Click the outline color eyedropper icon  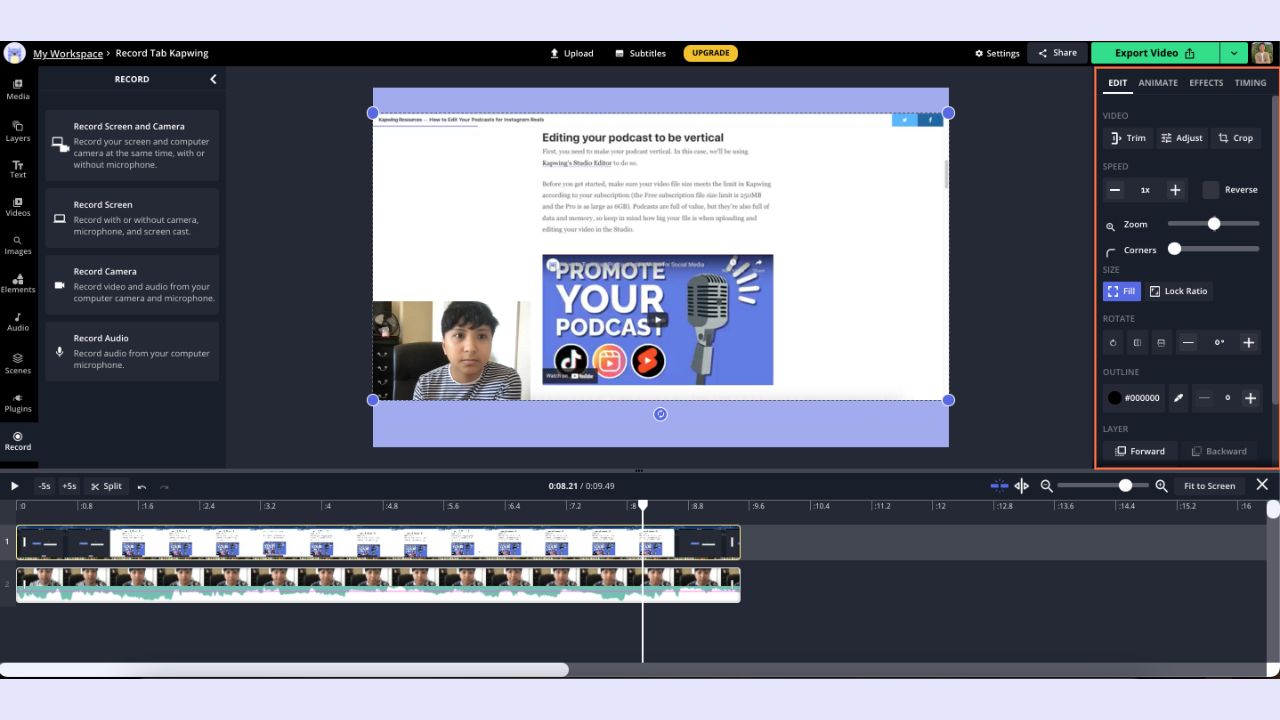point(1178,398)
